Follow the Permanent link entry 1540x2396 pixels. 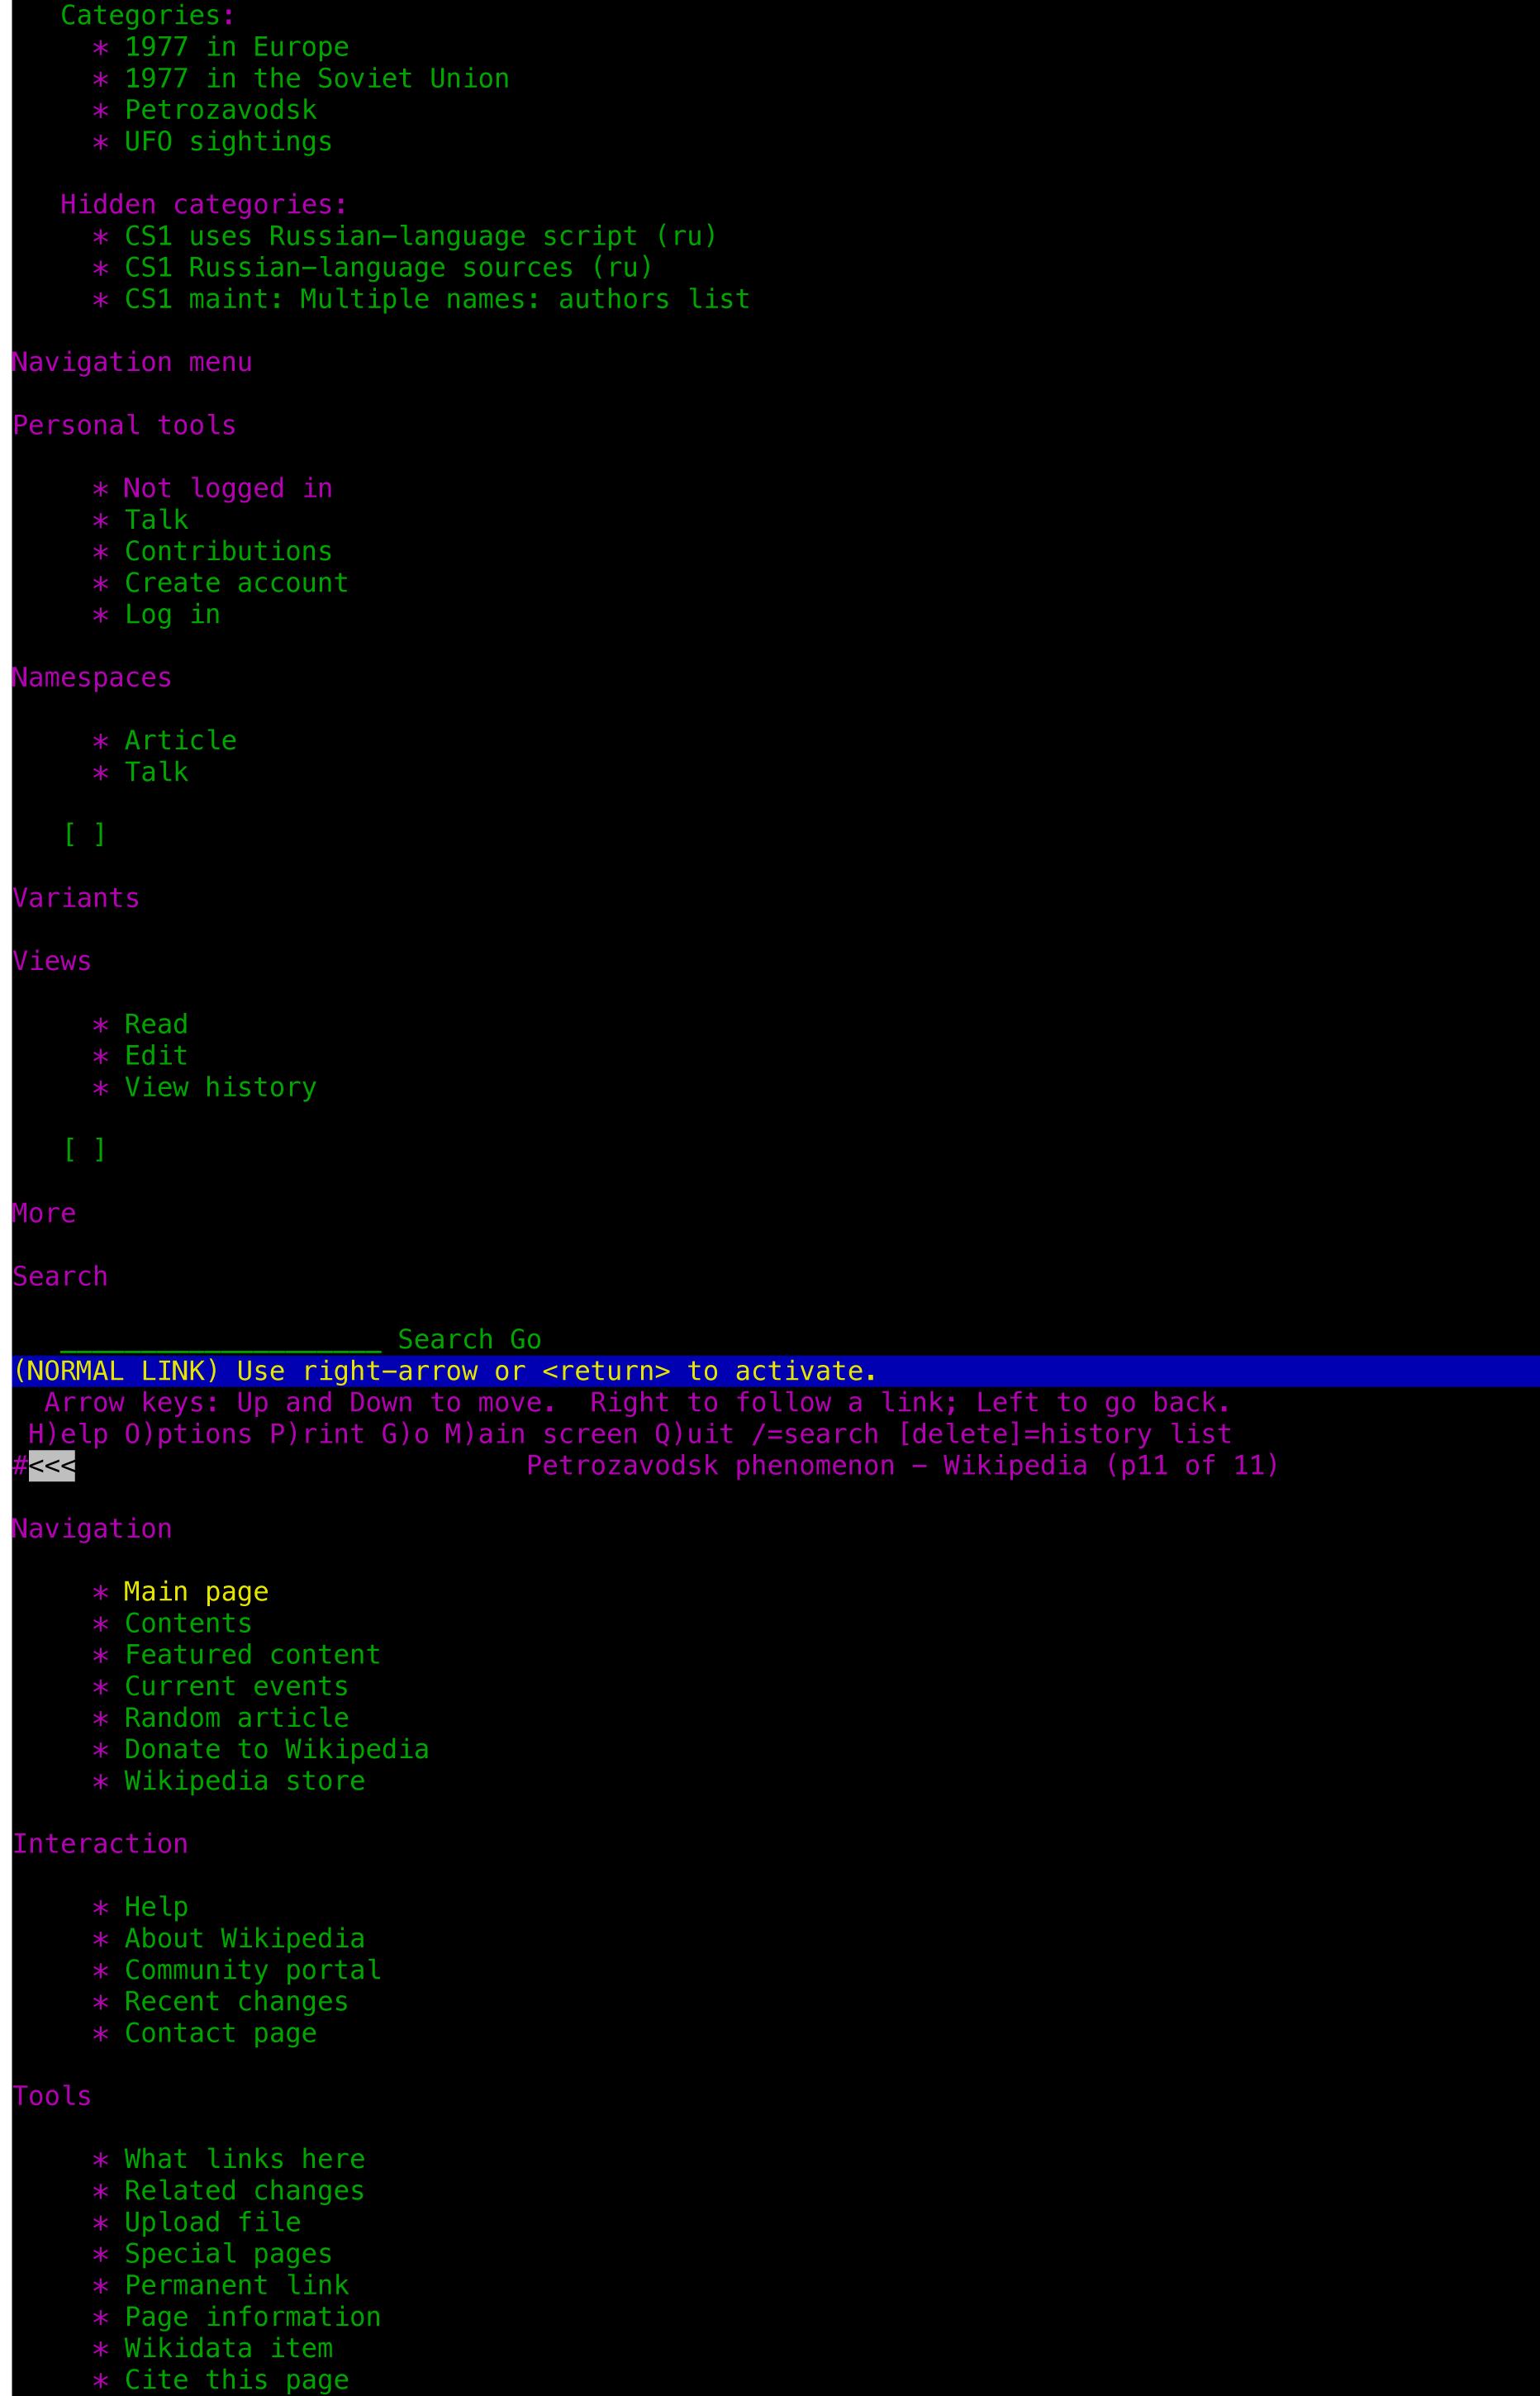point(237,2285)
